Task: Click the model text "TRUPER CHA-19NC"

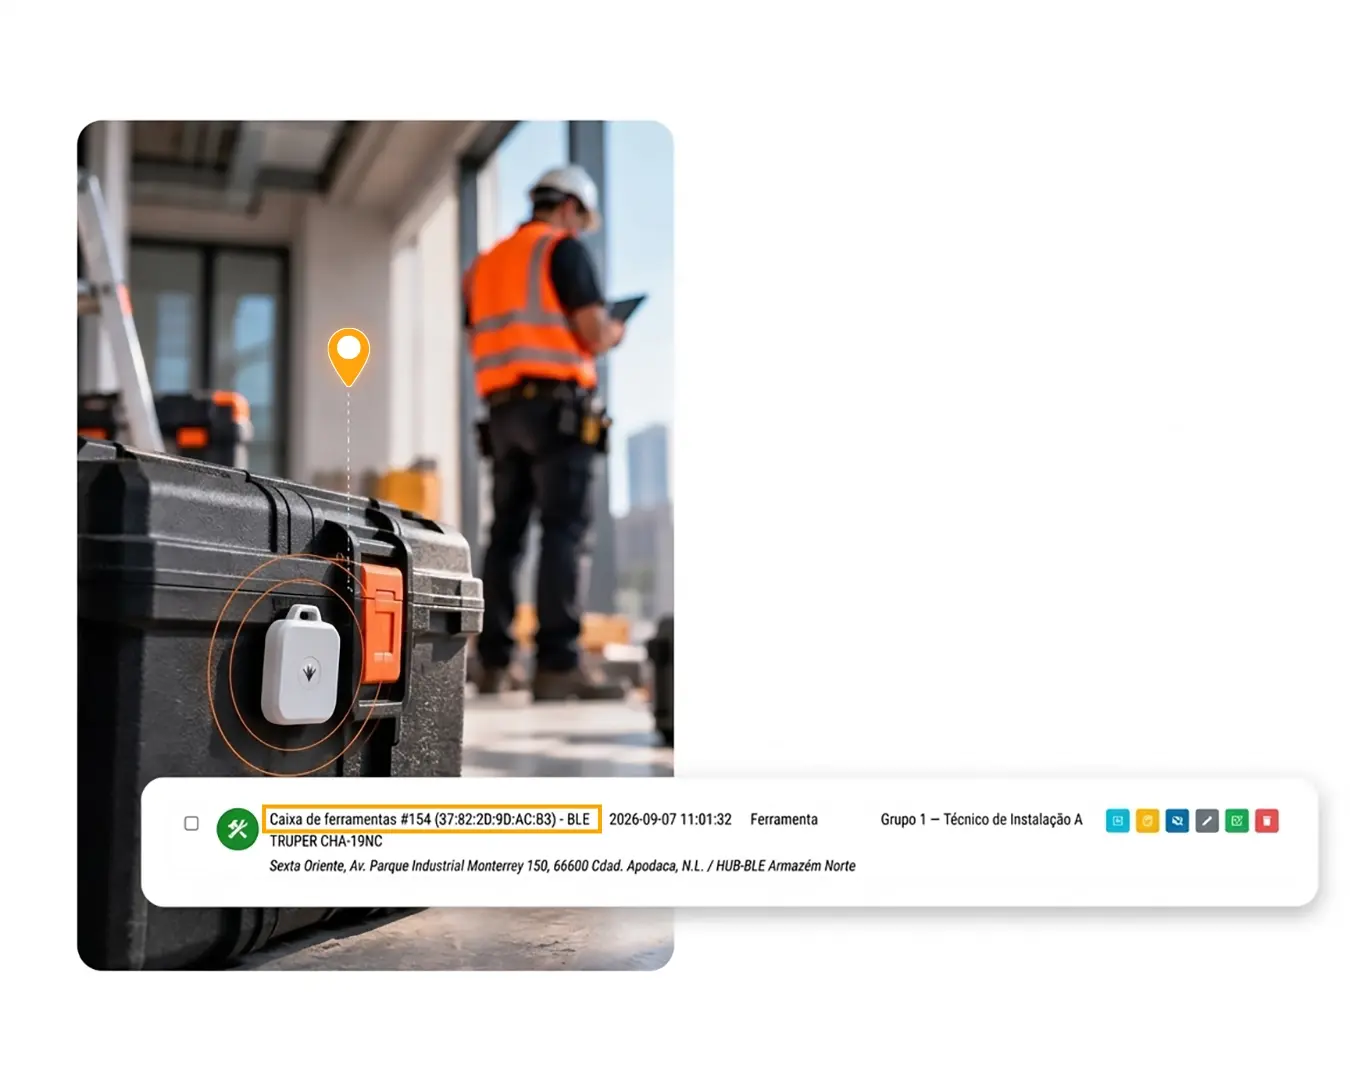Action: pos(326,842)
